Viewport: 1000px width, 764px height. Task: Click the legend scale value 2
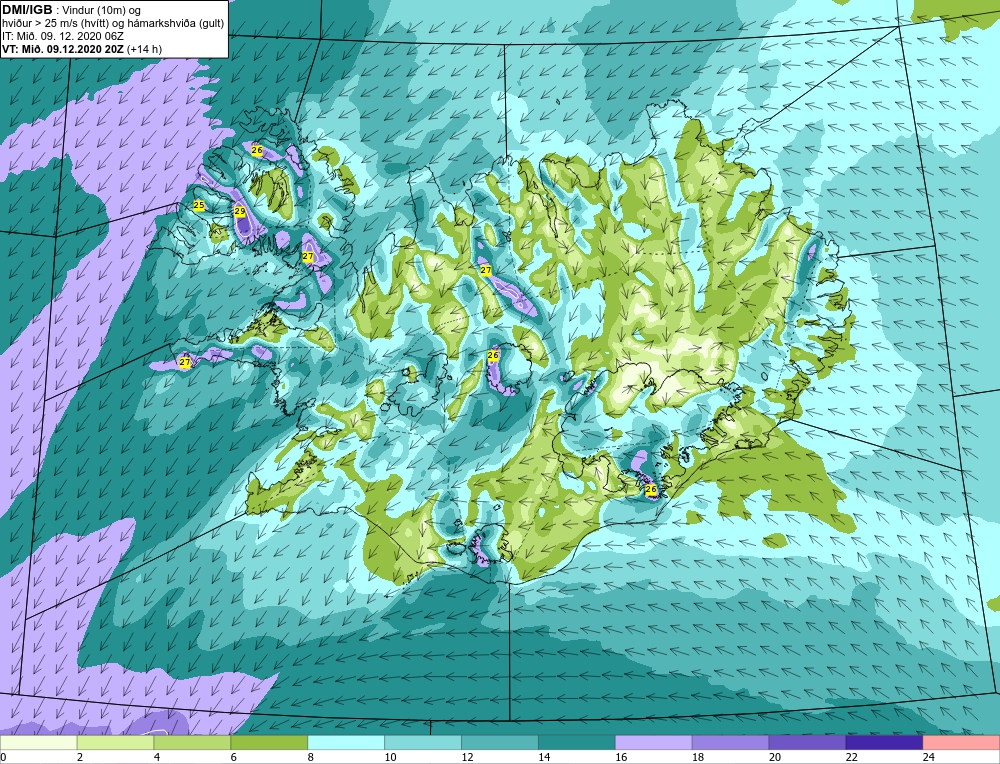[x=80, y=757]
